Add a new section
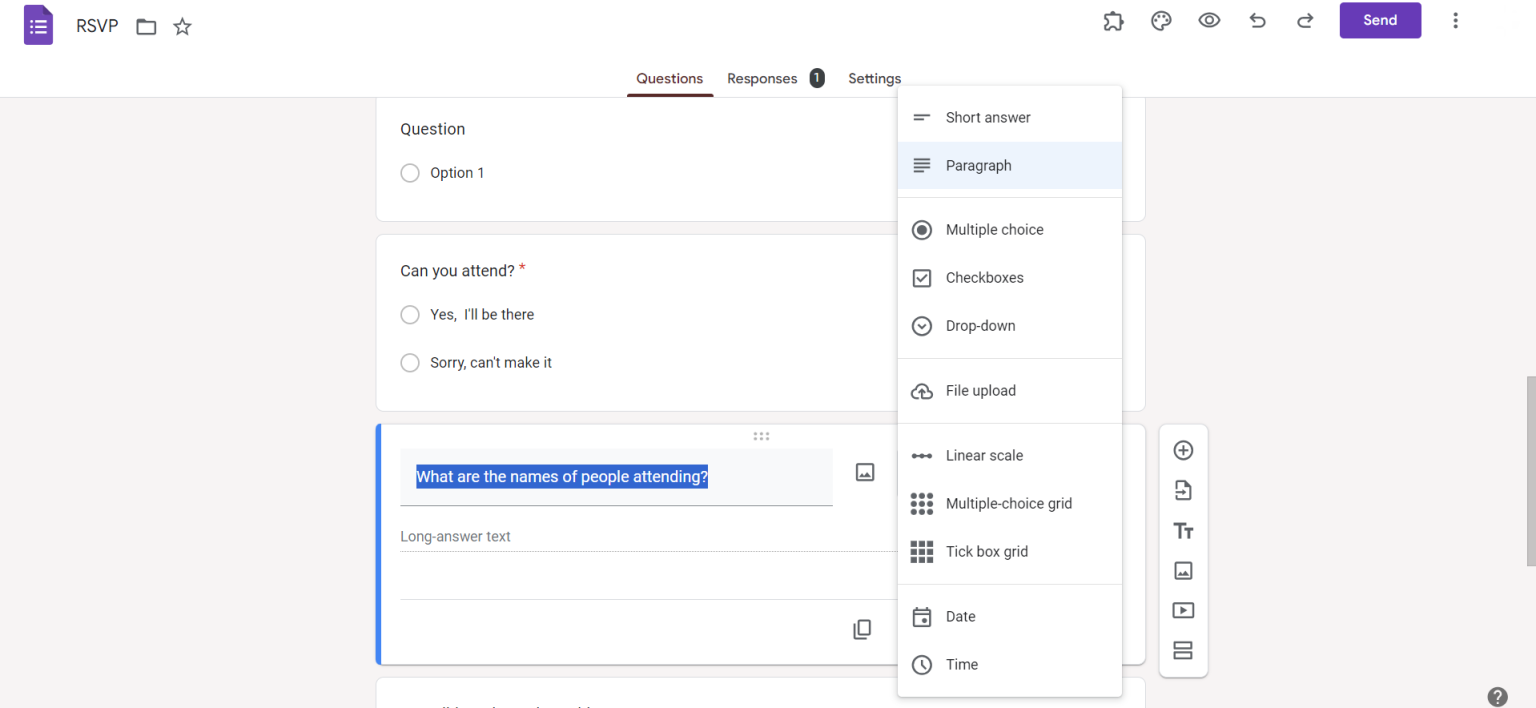This screenshot has width=1536, height=708. (1183, 651)
